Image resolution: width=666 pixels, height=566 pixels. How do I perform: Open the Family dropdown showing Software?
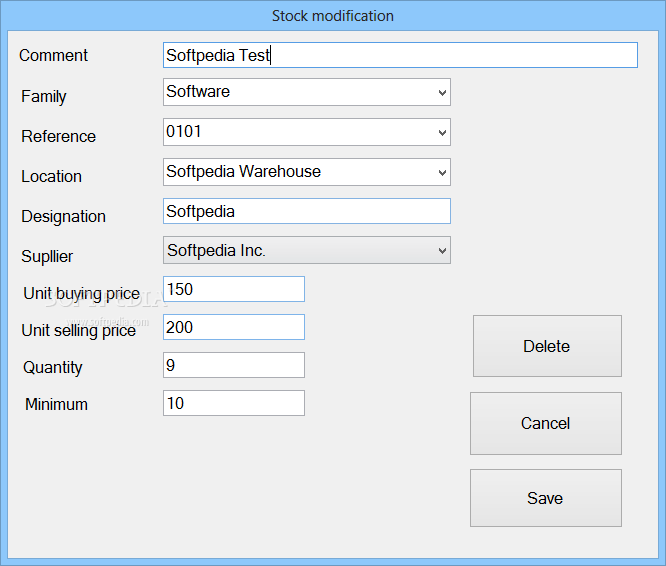tap(307, 92)
